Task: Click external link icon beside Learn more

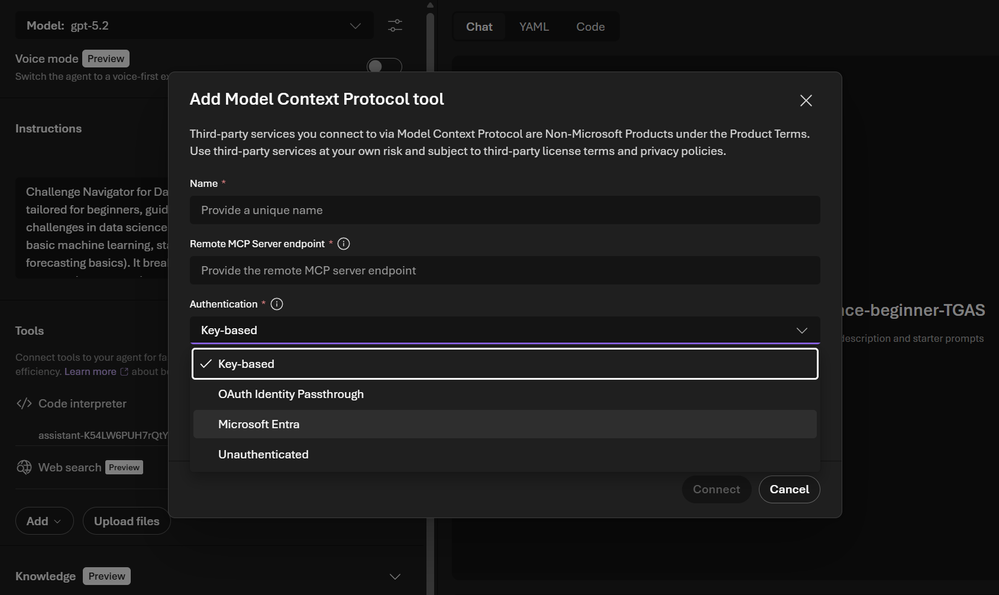Action: [124, 372]
